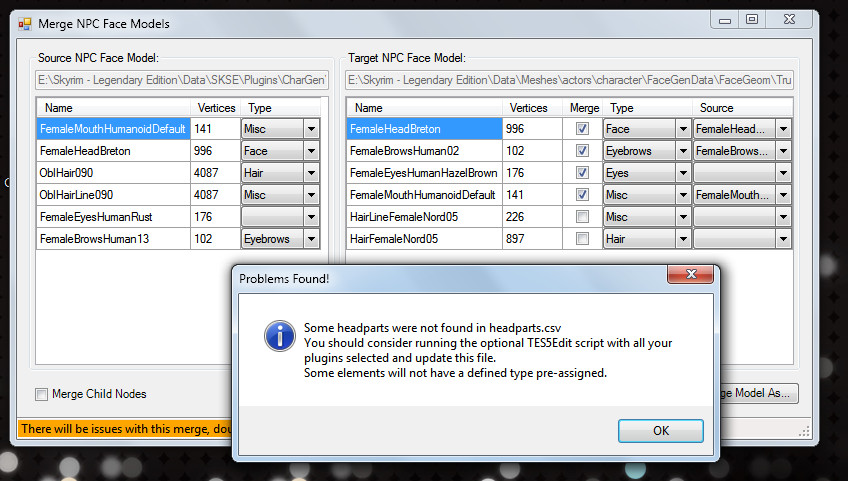Select target row FemaleEyesHumanHazelBrown
The image size is (848, 481).
pyautogui.click(x=425, y=173)
